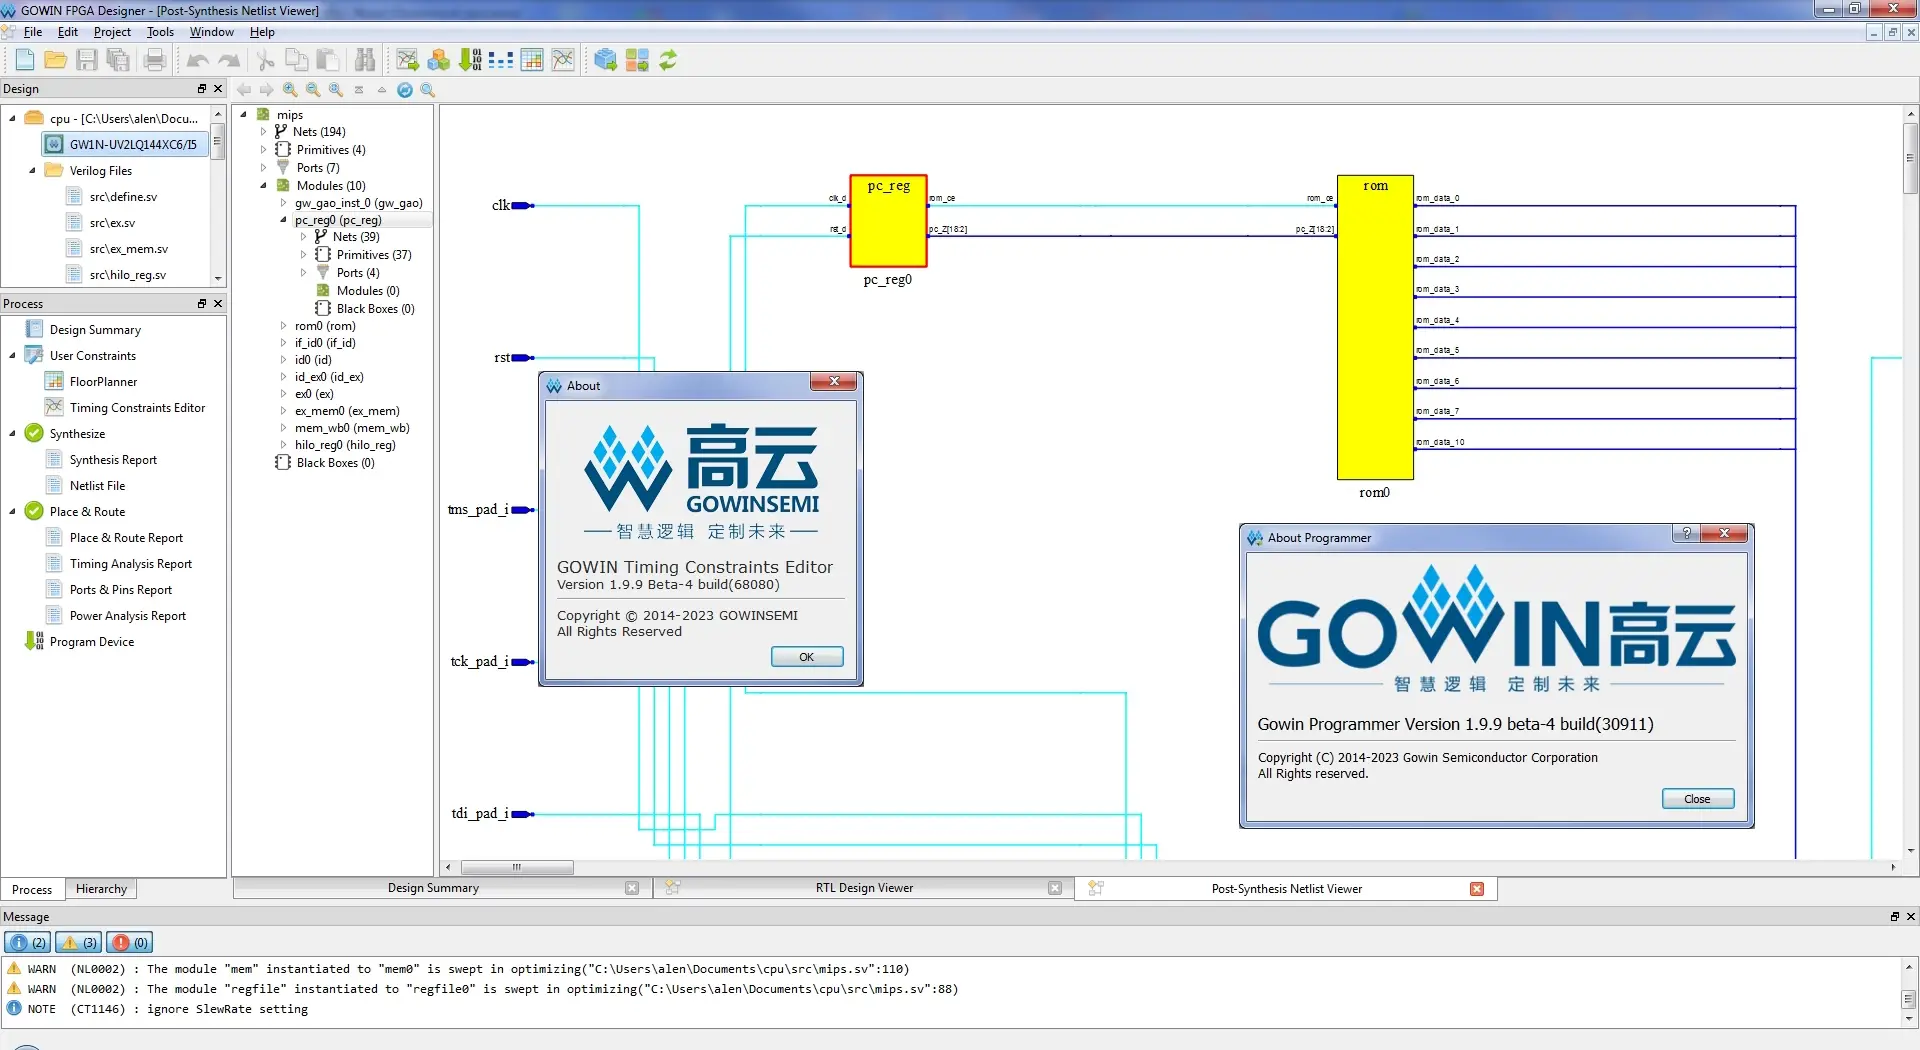This screenshot has width=1920, height=1050.
Task: Open the Timing Constraints Editor chart icon in toolbar
Action: click(x=563, y=60)
